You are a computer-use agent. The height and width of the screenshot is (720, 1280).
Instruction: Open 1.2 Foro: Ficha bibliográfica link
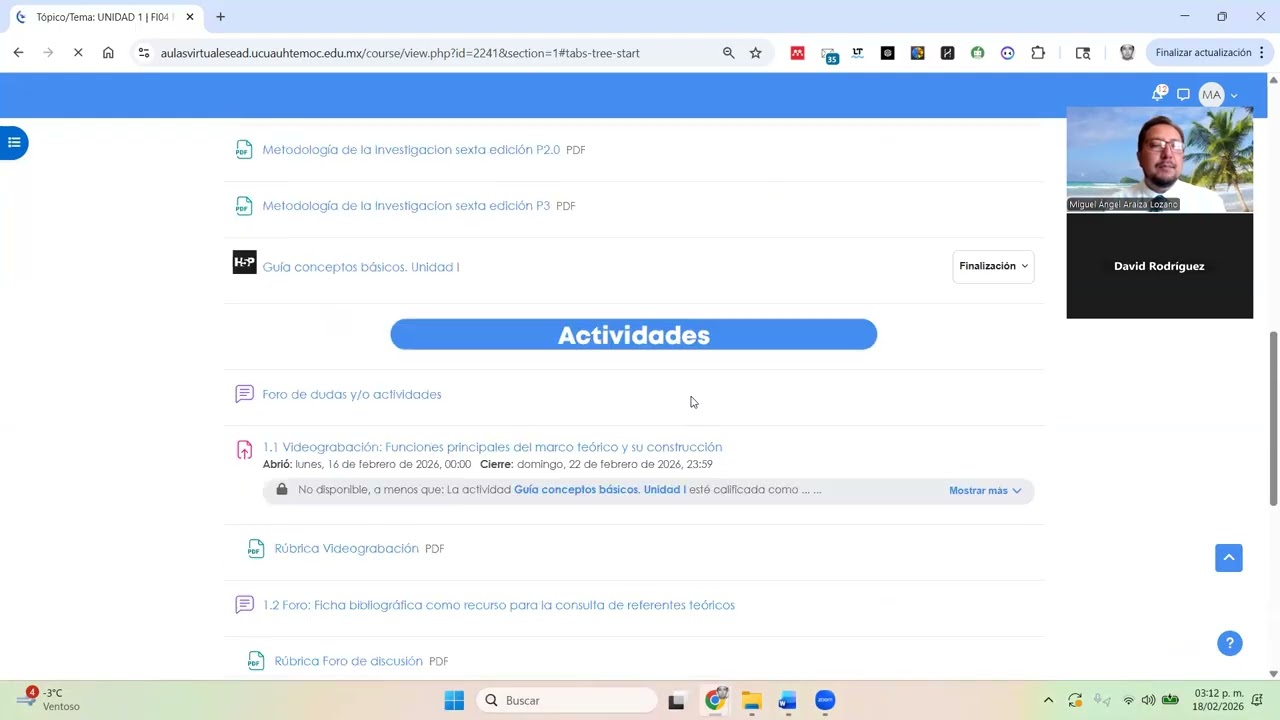click(x=499, y=605)
